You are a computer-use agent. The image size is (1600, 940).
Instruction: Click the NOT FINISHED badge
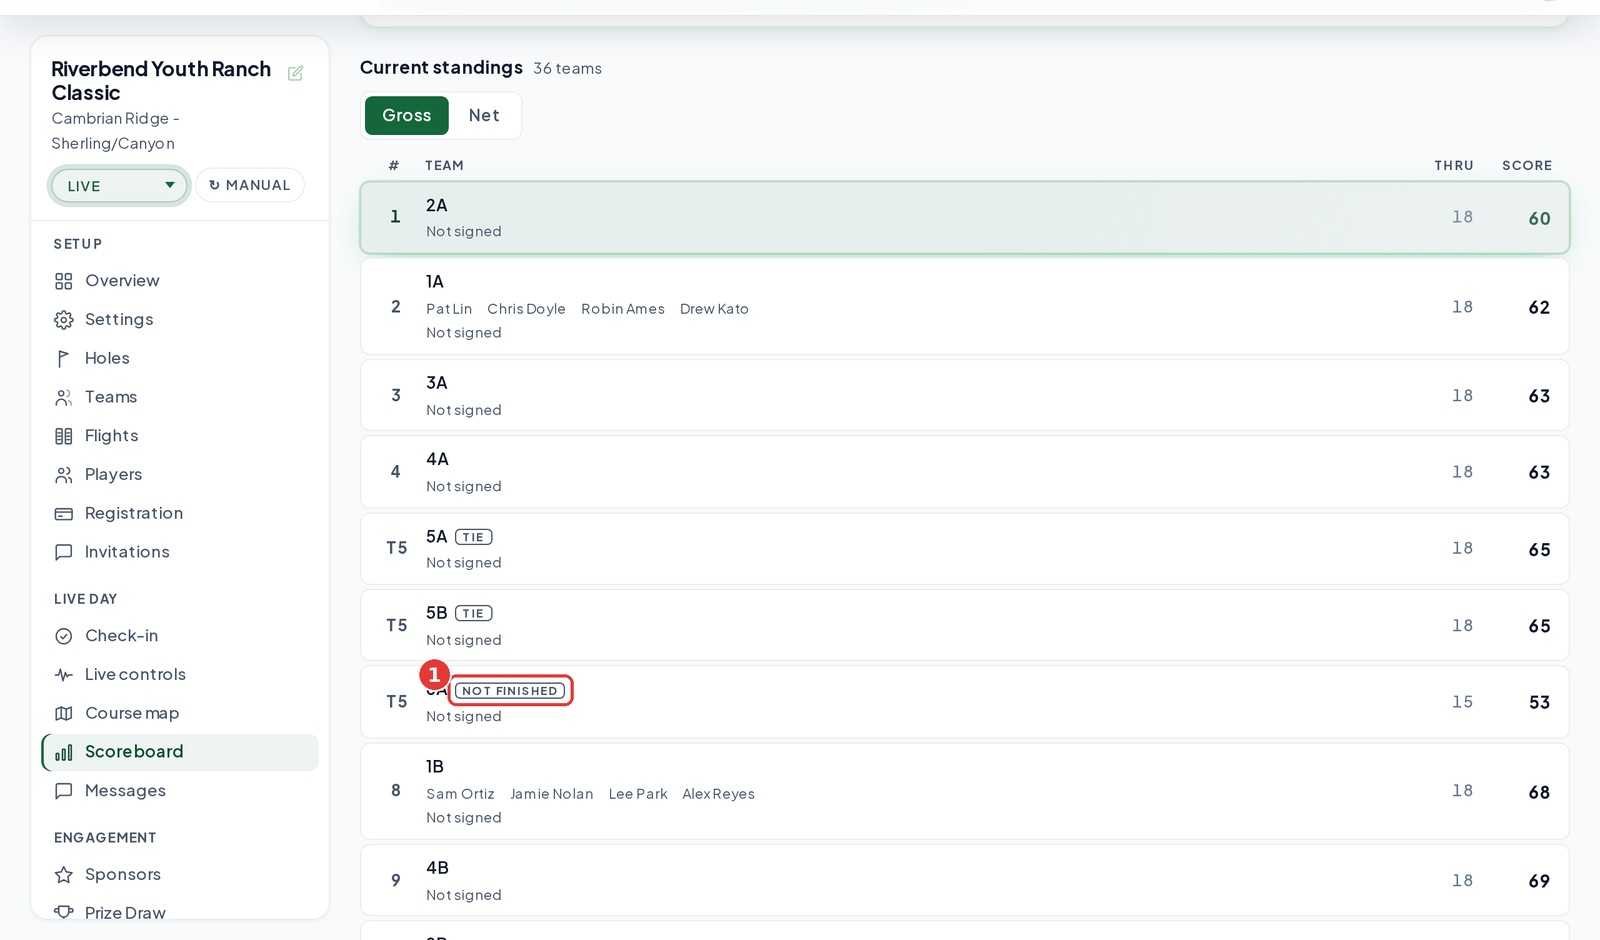coord(510,691)
